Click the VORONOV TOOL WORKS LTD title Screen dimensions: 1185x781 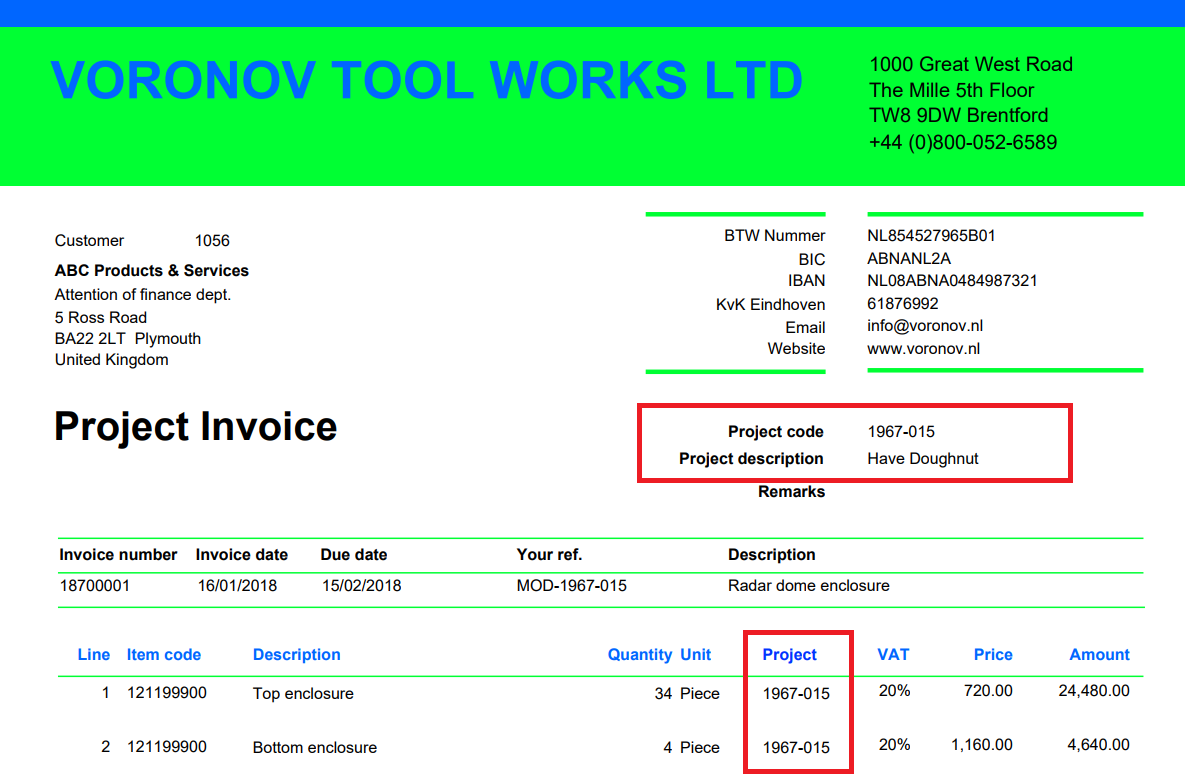(x=426, y=80)
